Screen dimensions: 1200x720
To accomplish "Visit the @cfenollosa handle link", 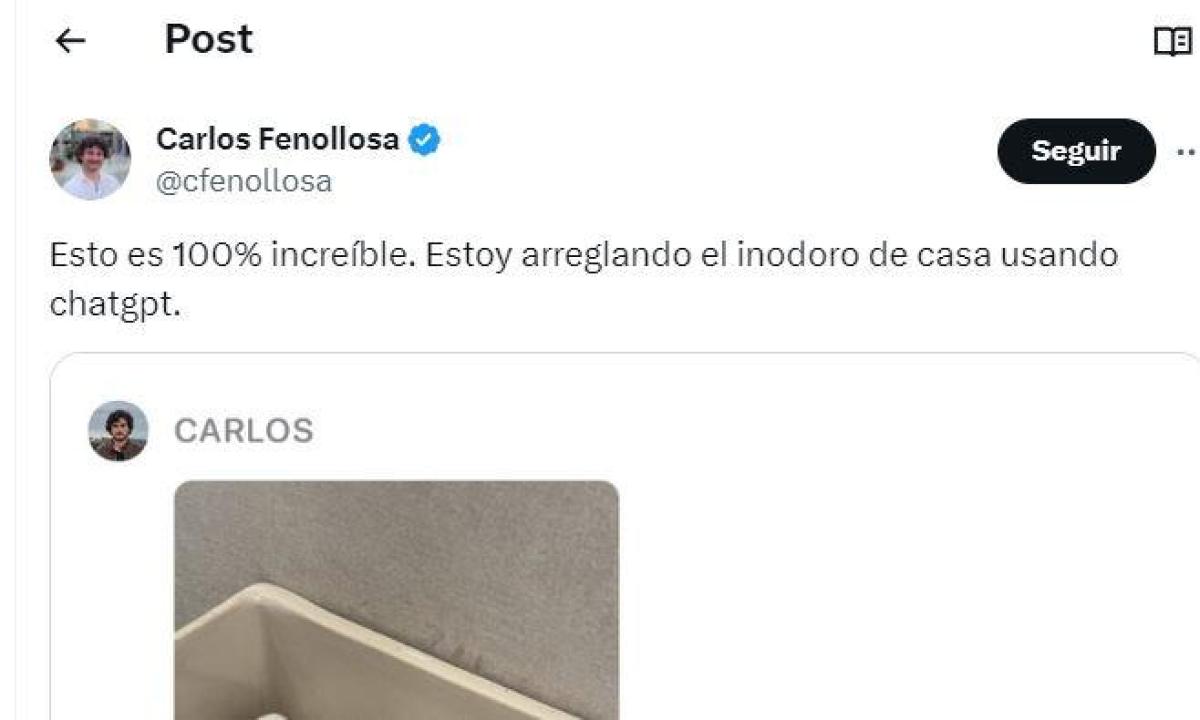I will coord(244,181).
